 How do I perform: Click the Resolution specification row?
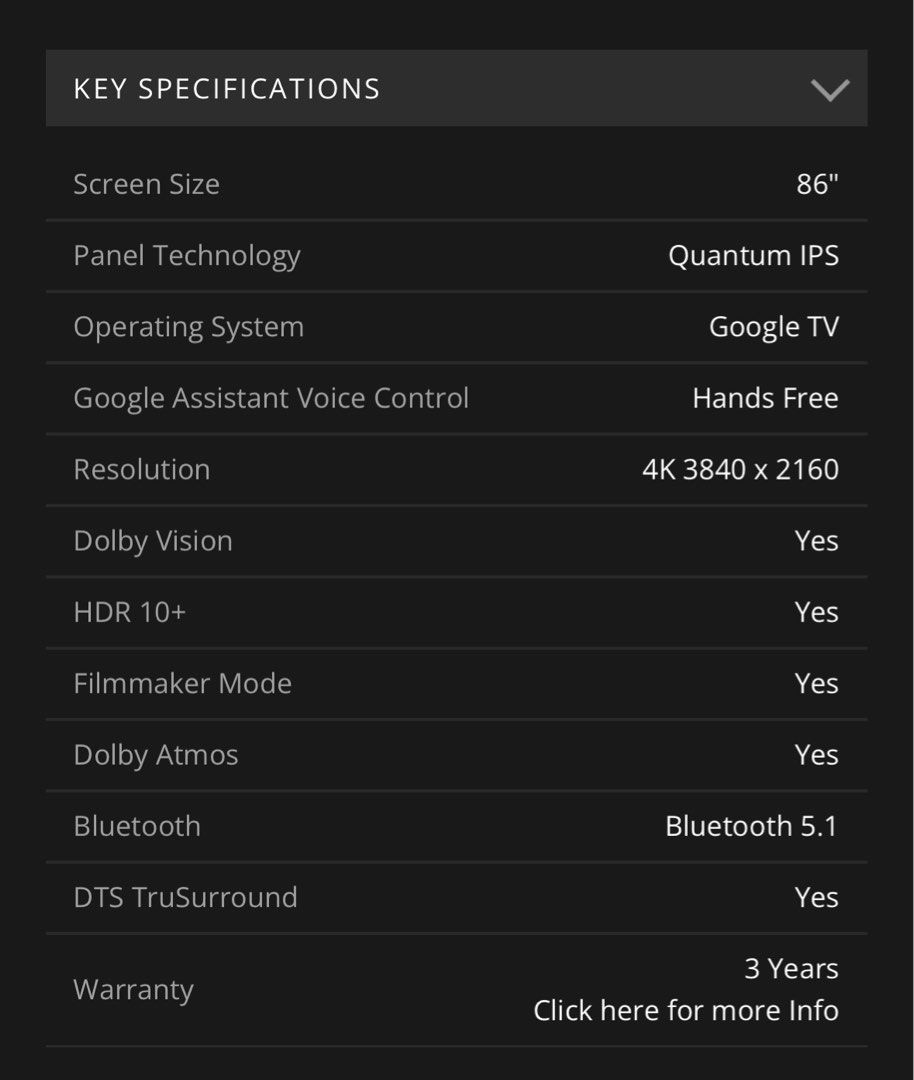click(141, 469)
